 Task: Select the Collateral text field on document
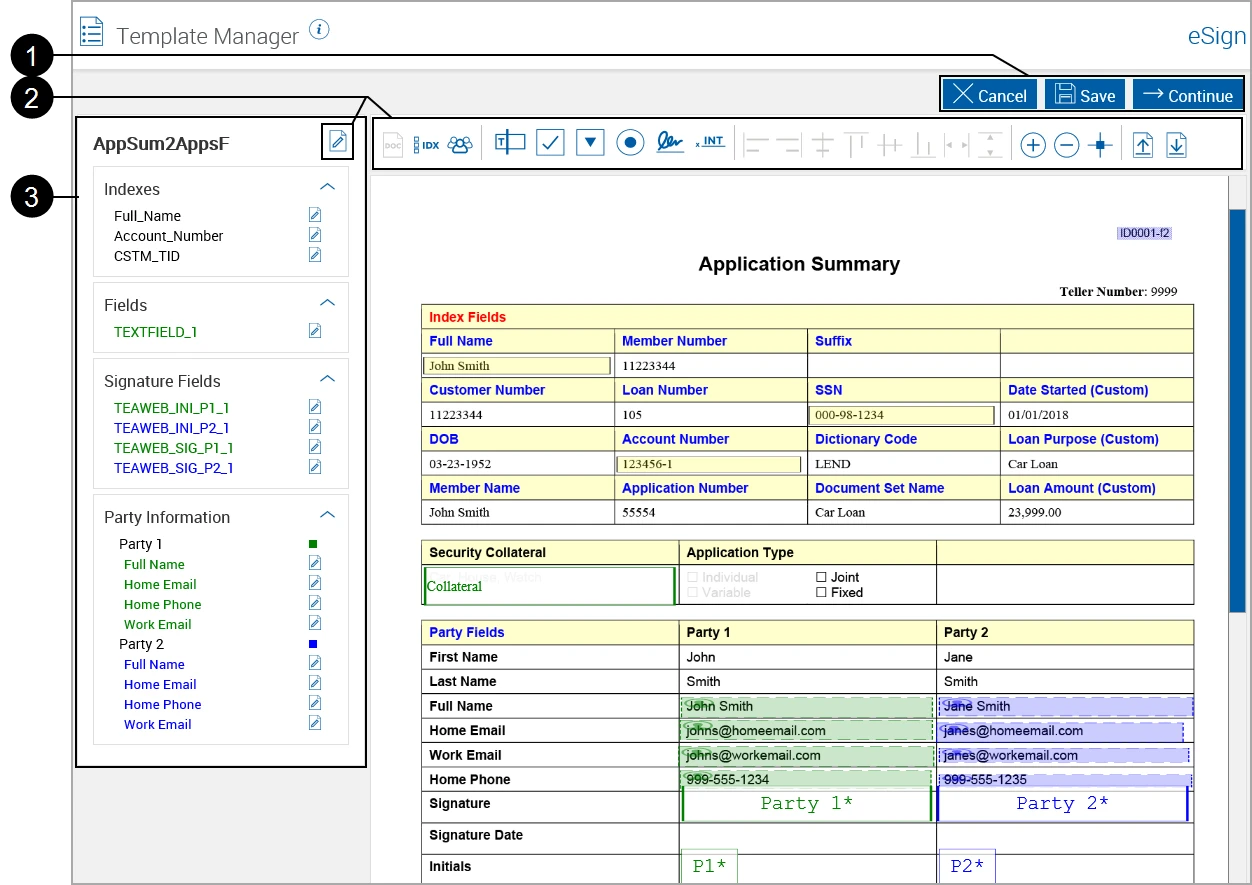pos(550,586)
